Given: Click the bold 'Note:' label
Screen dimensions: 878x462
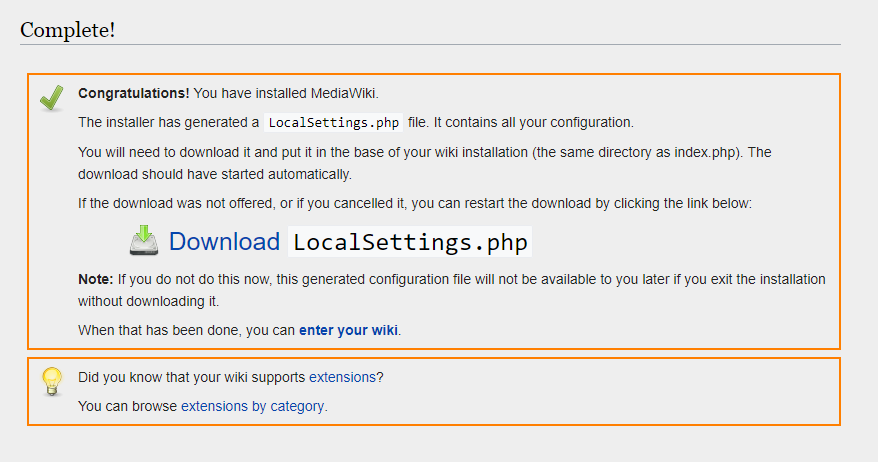Looking at the screenshot, I should click(96, 279).
